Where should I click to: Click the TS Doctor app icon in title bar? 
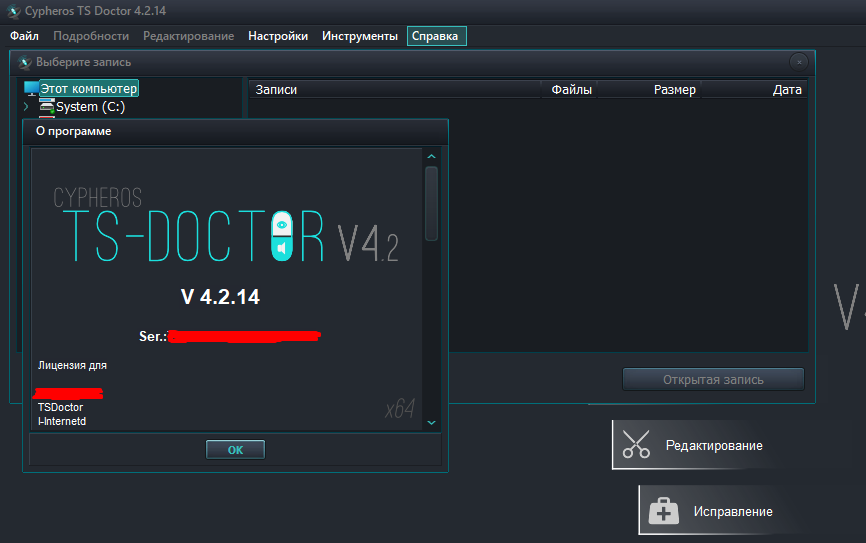pos(13,11)
